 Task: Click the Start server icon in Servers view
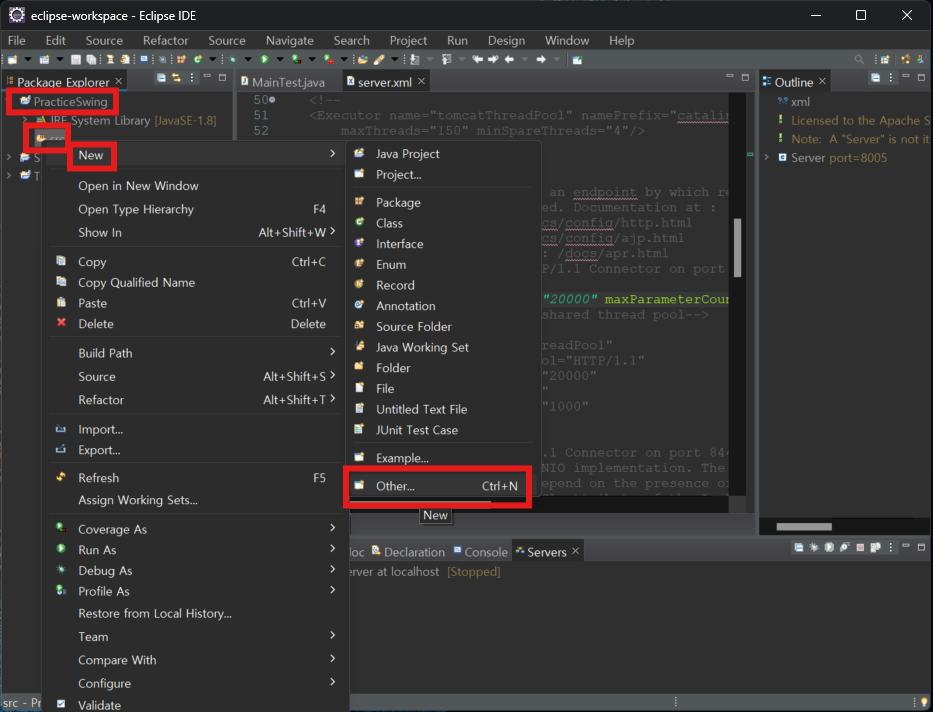point(829,547)
